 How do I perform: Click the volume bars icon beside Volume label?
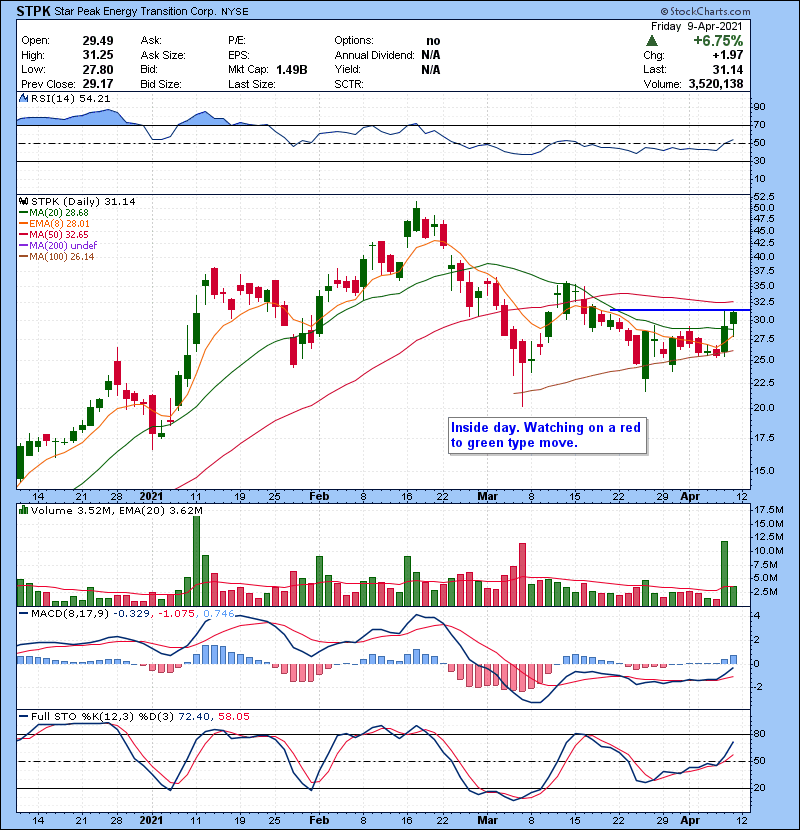[x=23, y=510]
